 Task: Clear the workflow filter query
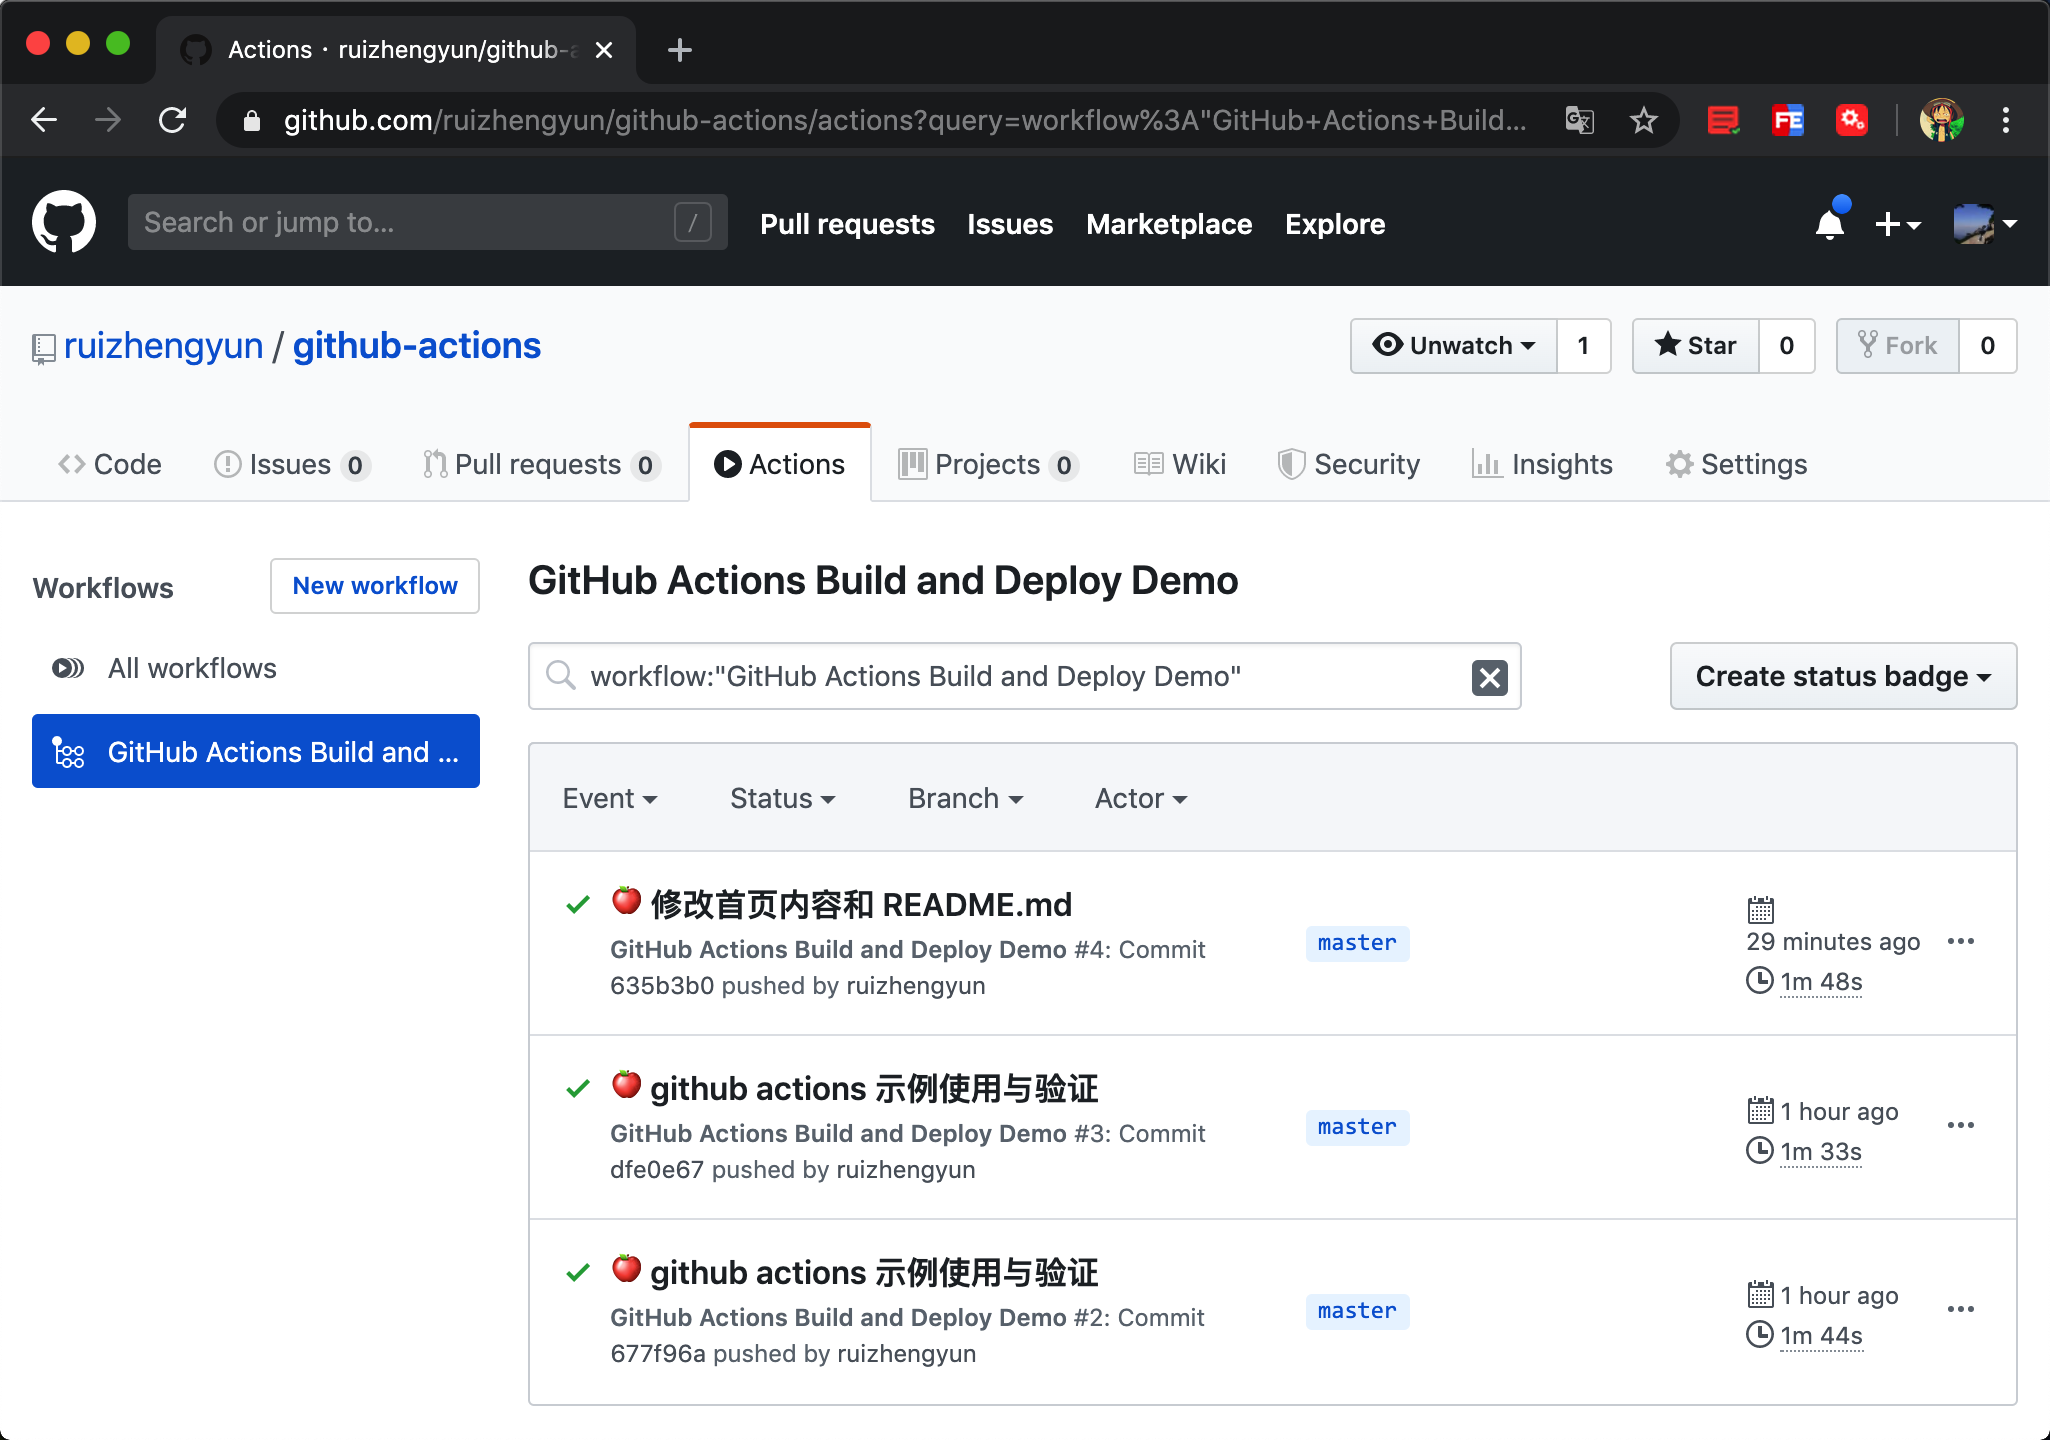click(x=1489, y=677)
